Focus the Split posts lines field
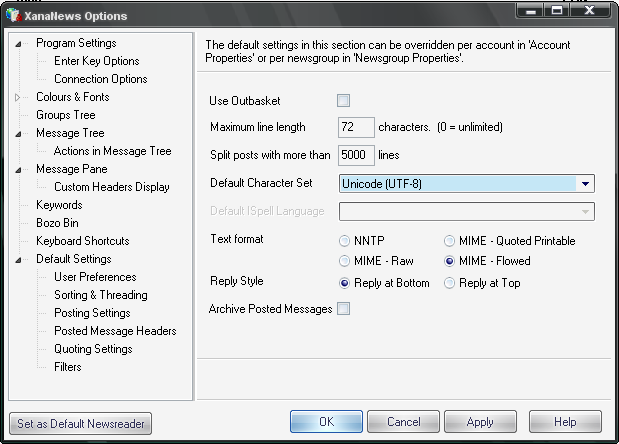Image resolution: width=619 pixels, height=444 pixels. [x=356, y=155]
